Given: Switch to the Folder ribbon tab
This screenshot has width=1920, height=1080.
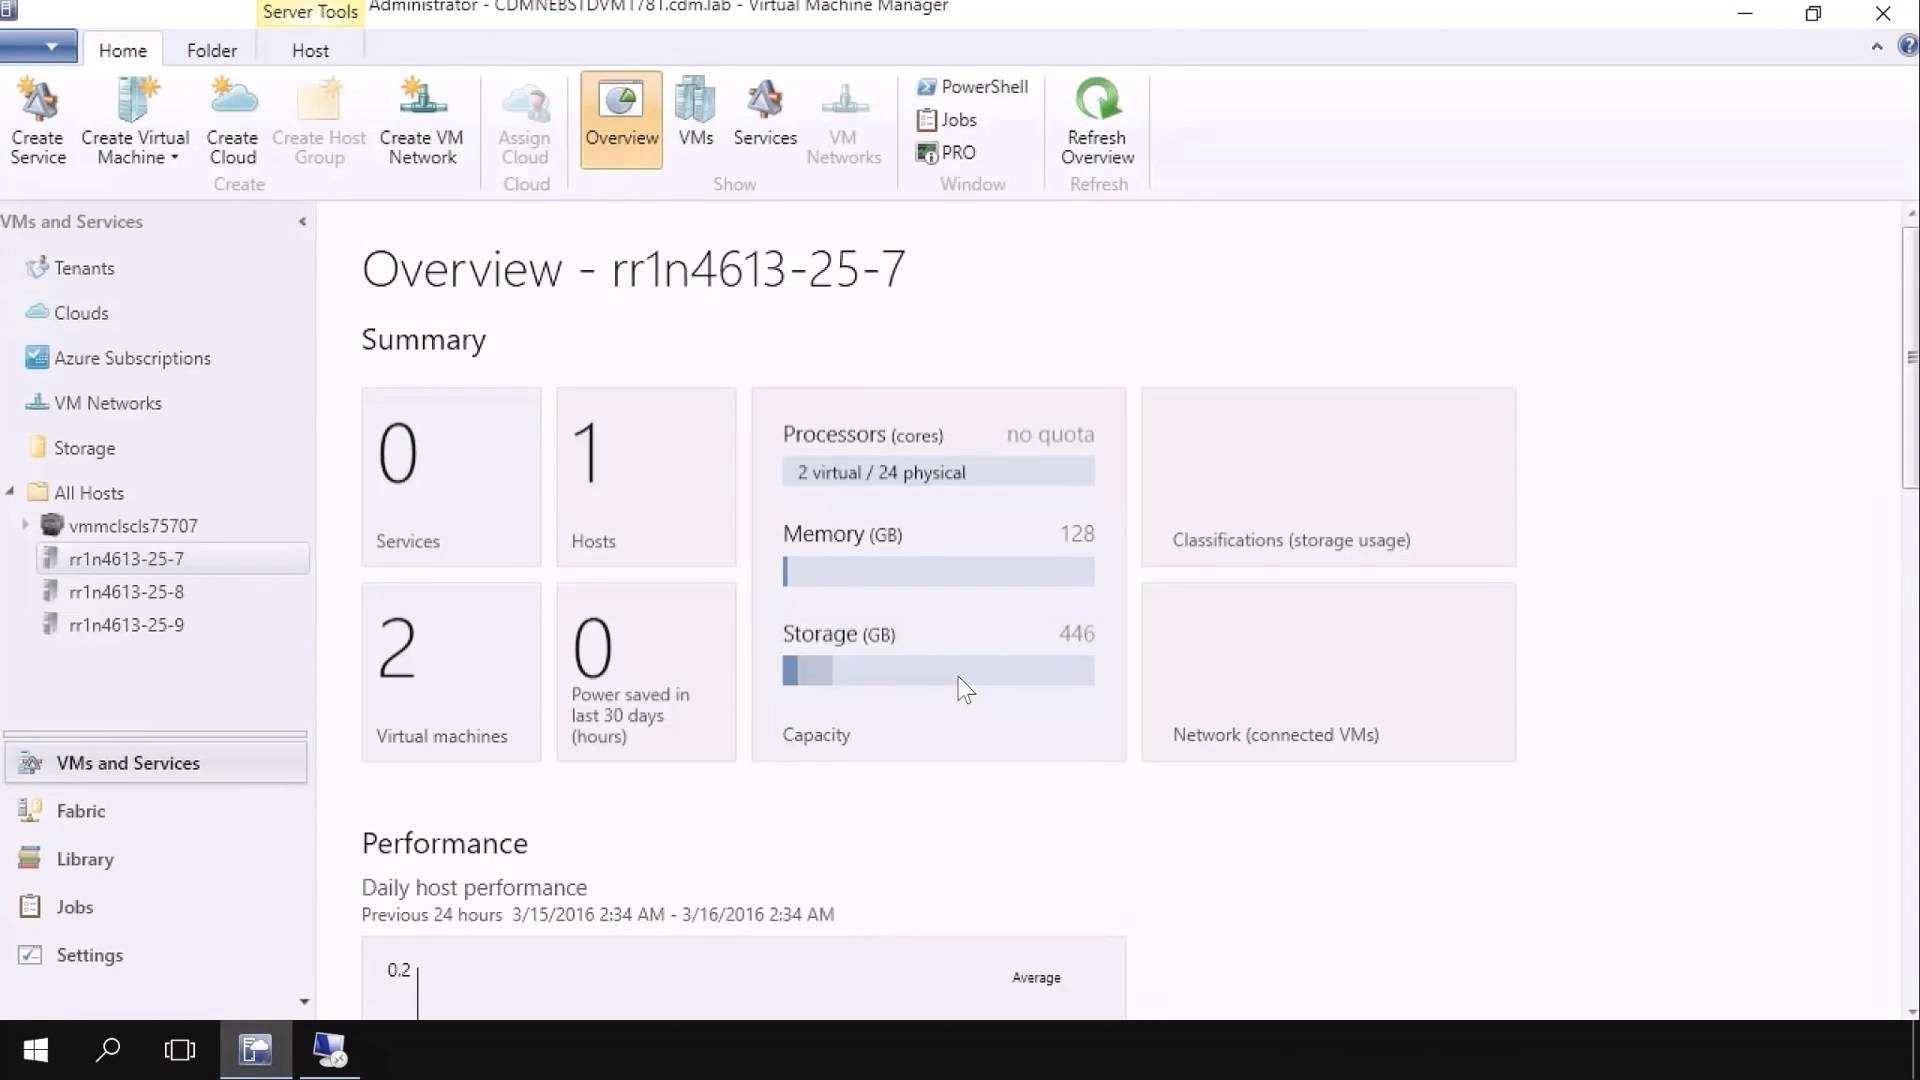Looking at the screenshot, I should (212, 50).
